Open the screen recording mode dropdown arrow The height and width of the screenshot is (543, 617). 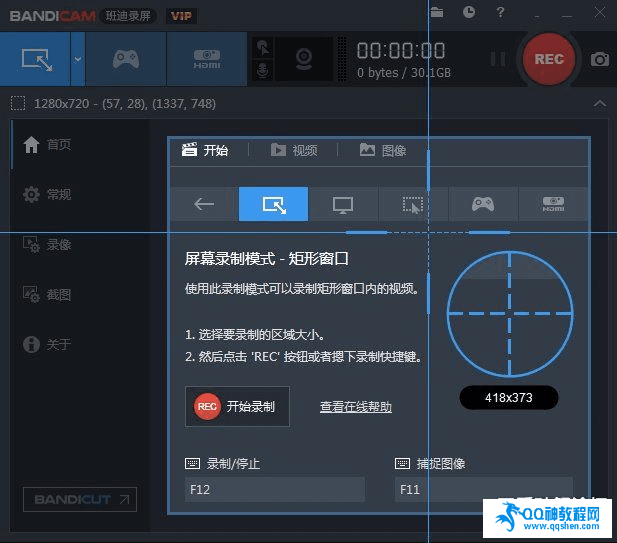coord(78,59)
